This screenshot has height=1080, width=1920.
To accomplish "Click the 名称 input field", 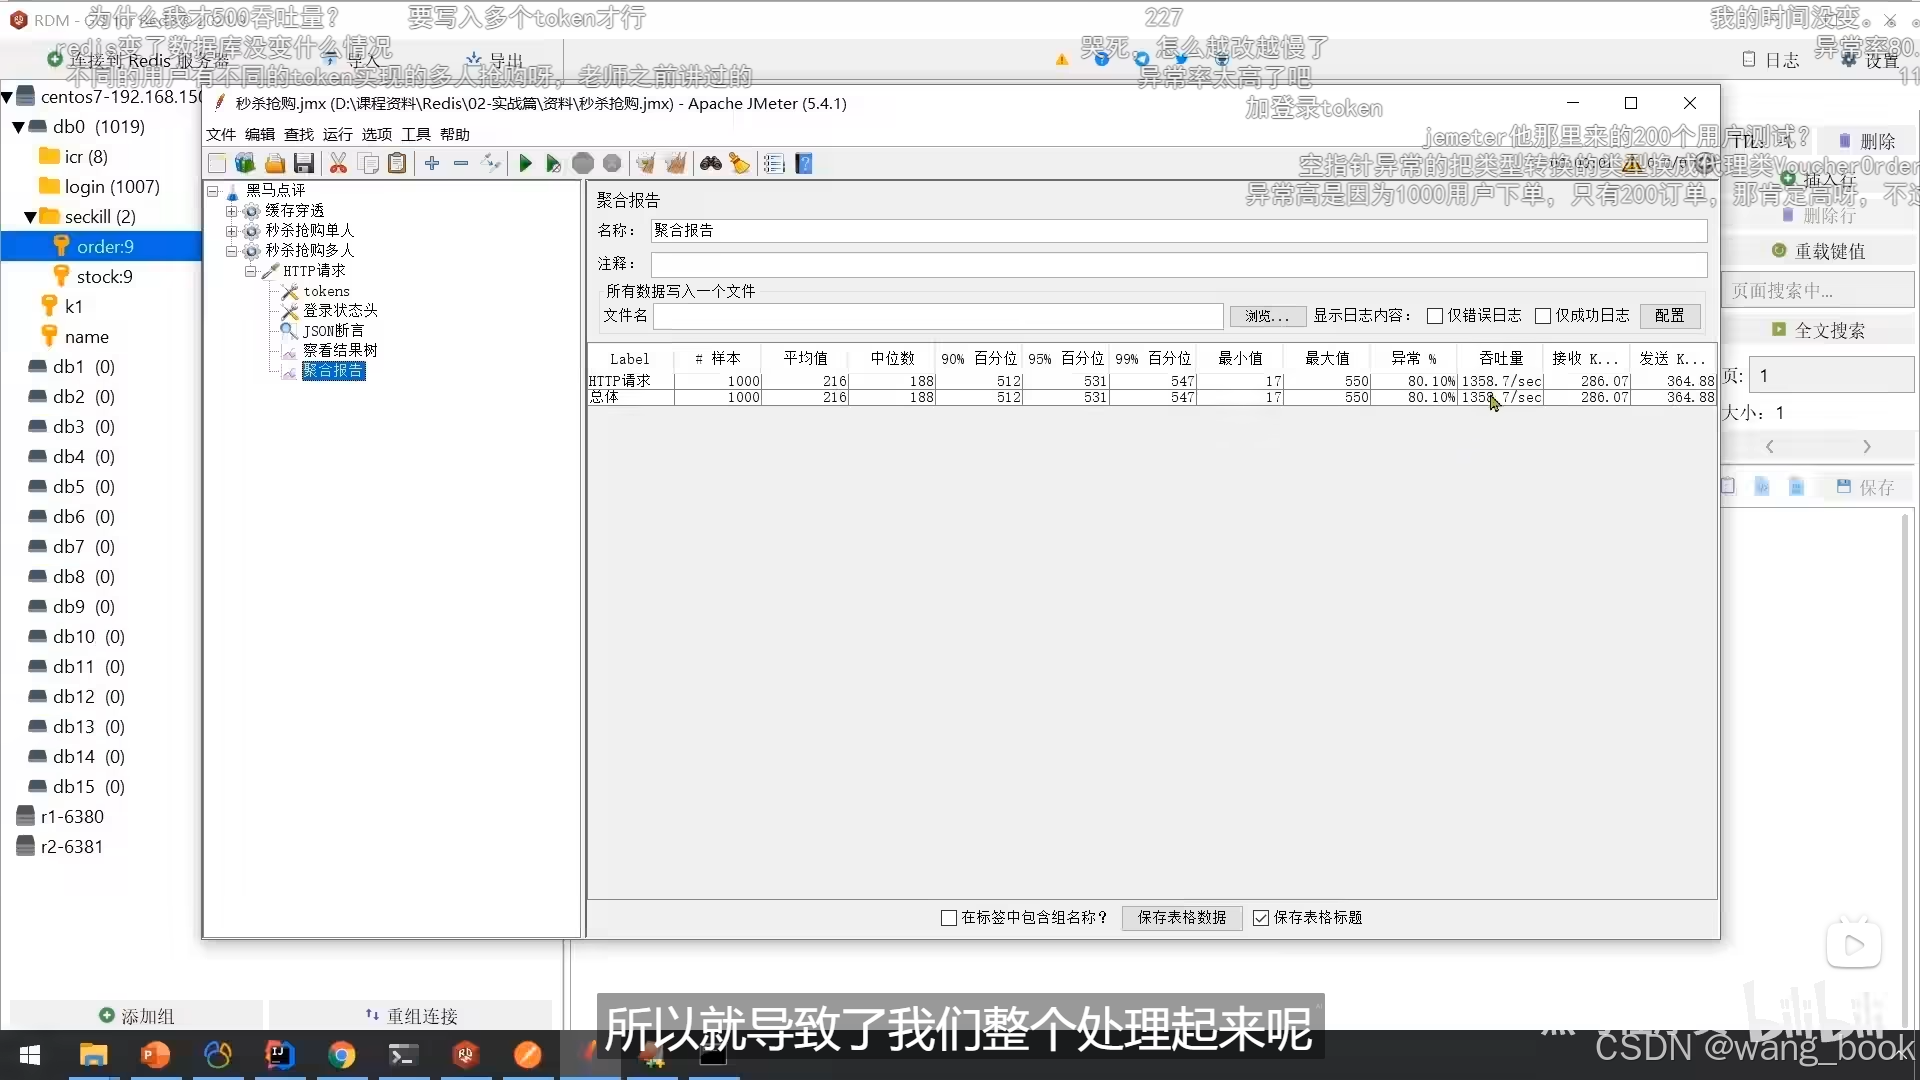I will click(x=1179, y=231).
